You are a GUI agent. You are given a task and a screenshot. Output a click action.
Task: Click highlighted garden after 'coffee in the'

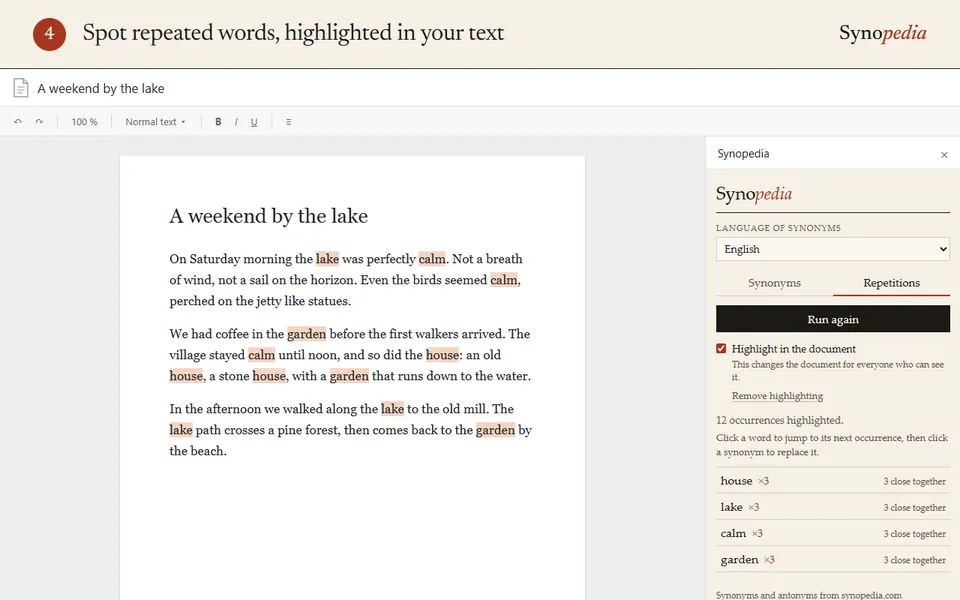[307, 334]
